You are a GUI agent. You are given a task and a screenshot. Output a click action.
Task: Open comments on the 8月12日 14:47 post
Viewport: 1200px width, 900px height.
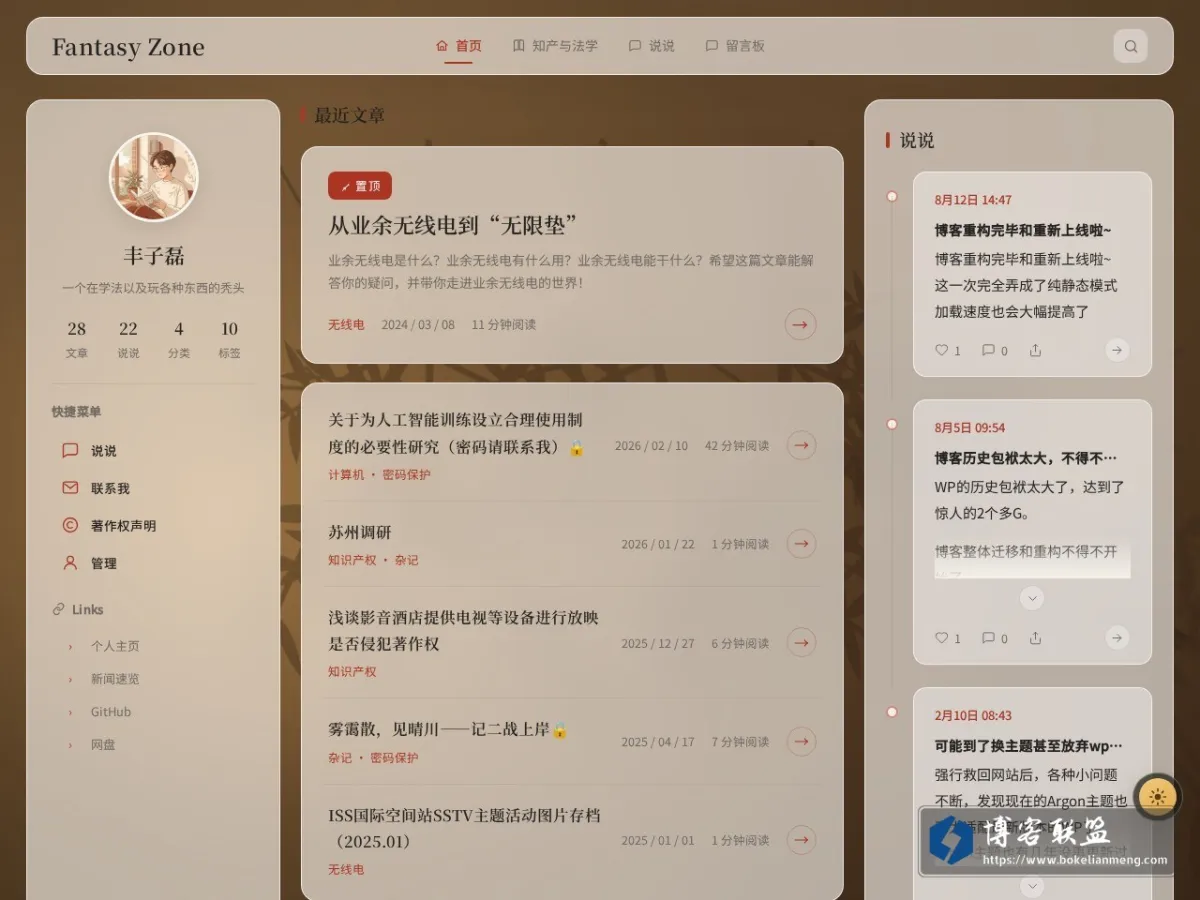(994, 350)
